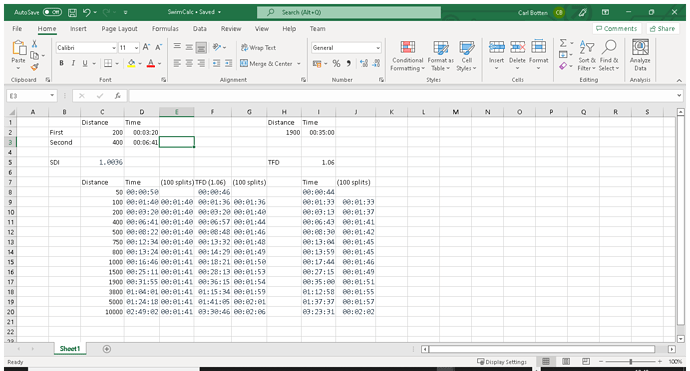Select the Format Painter brush icon
The width and height of the screenshot is (690, 371).
(35, 67)
